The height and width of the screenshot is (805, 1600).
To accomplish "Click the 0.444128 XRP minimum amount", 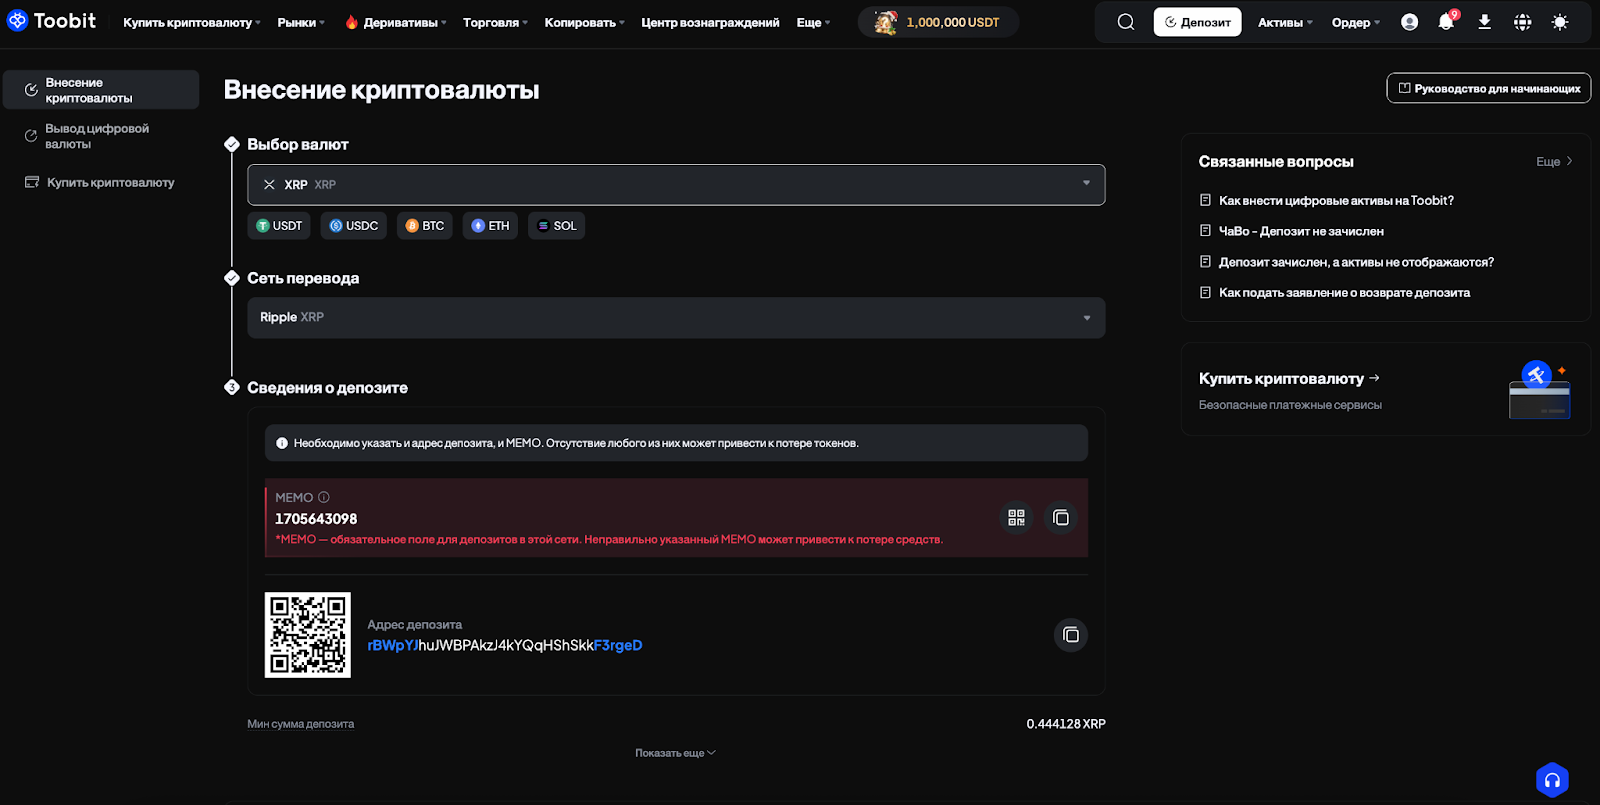I will pos(1066,724).
